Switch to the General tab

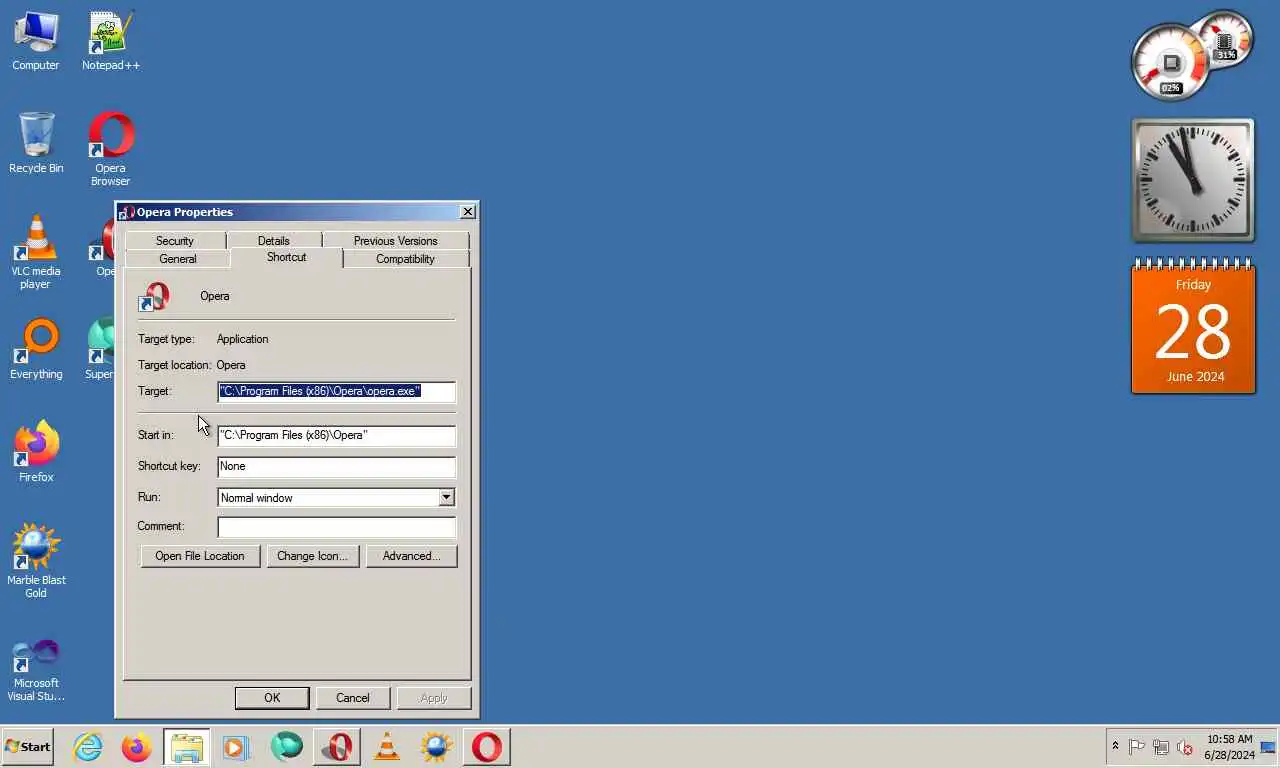[178, 259]
